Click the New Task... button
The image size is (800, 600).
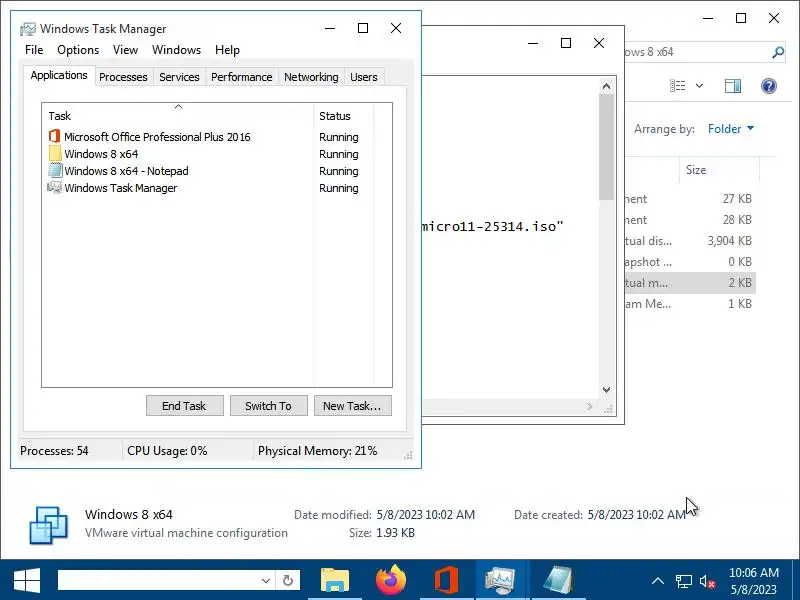point(353,406)
